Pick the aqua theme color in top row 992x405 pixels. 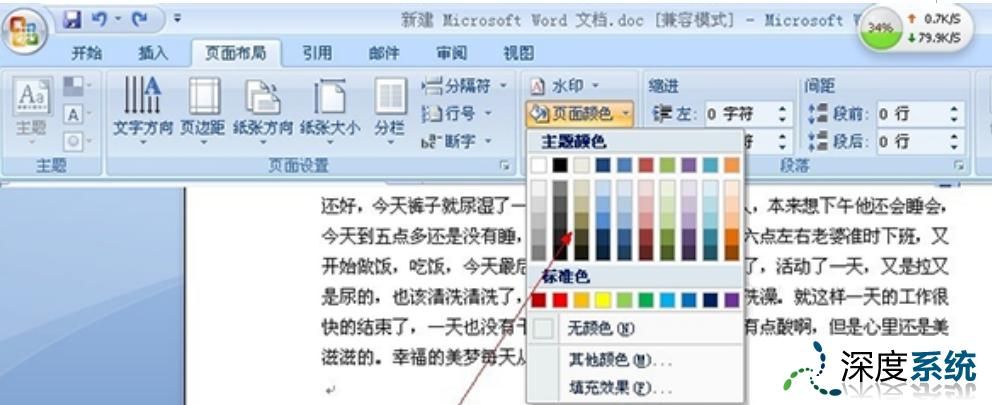710,165
